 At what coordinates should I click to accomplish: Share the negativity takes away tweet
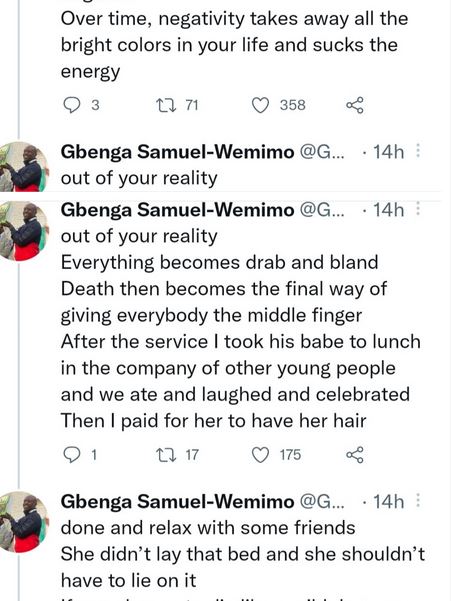point(354,105)
